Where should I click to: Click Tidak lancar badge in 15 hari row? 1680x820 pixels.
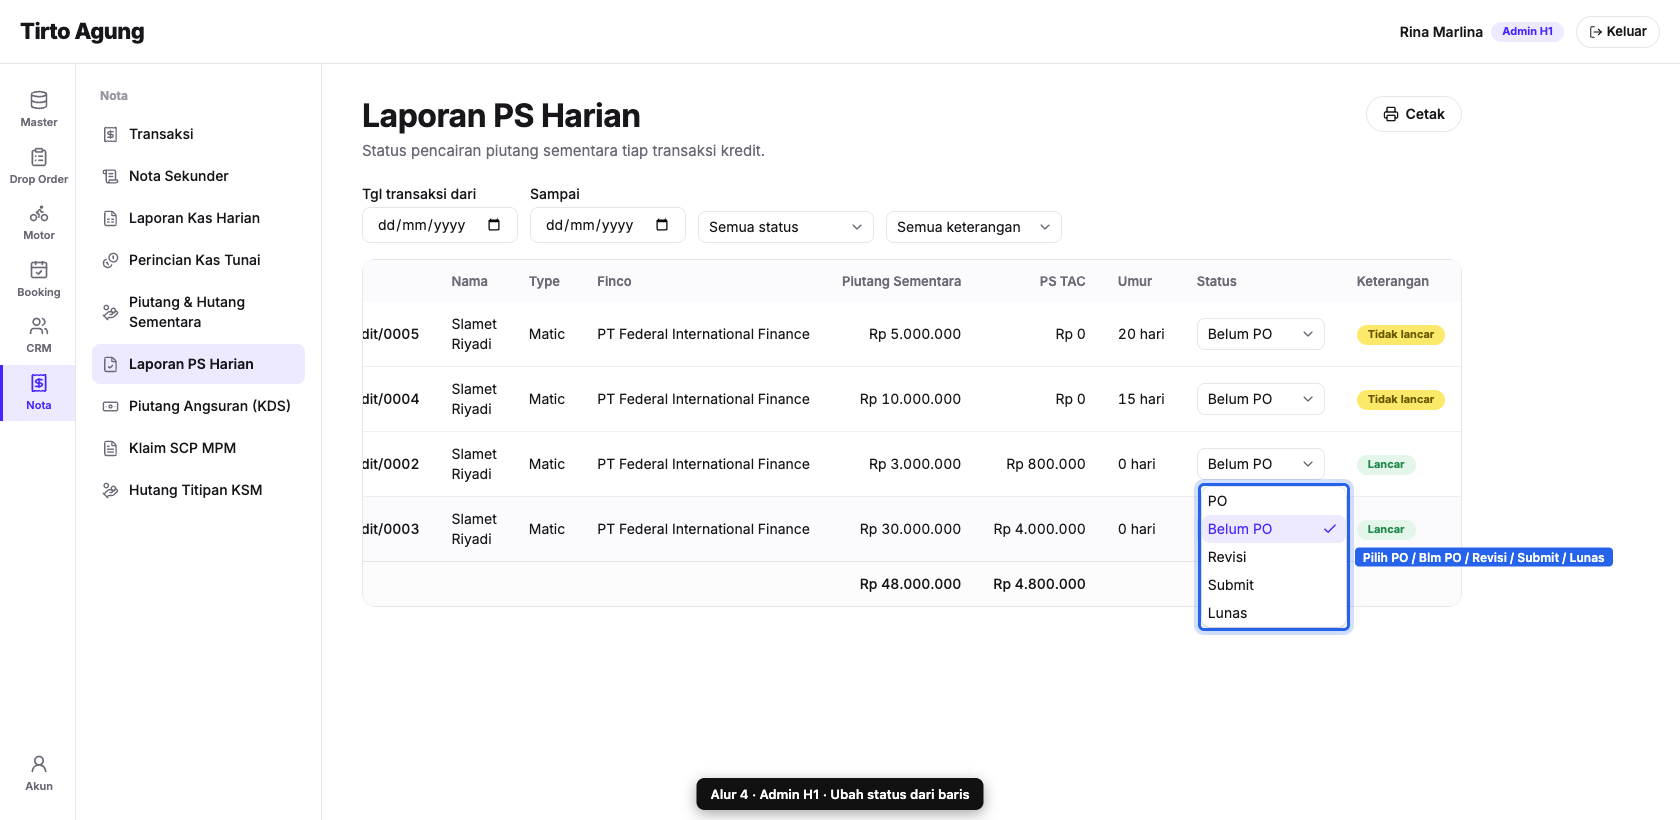click(1400, 400)
